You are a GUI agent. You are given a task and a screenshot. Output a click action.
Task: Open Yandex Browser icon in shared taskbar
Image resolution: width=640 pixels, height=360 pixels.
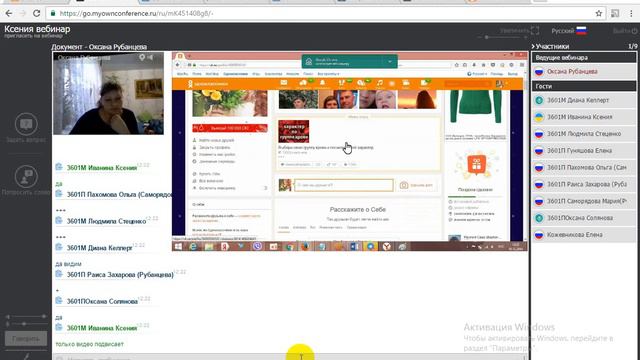pos(387,246)
